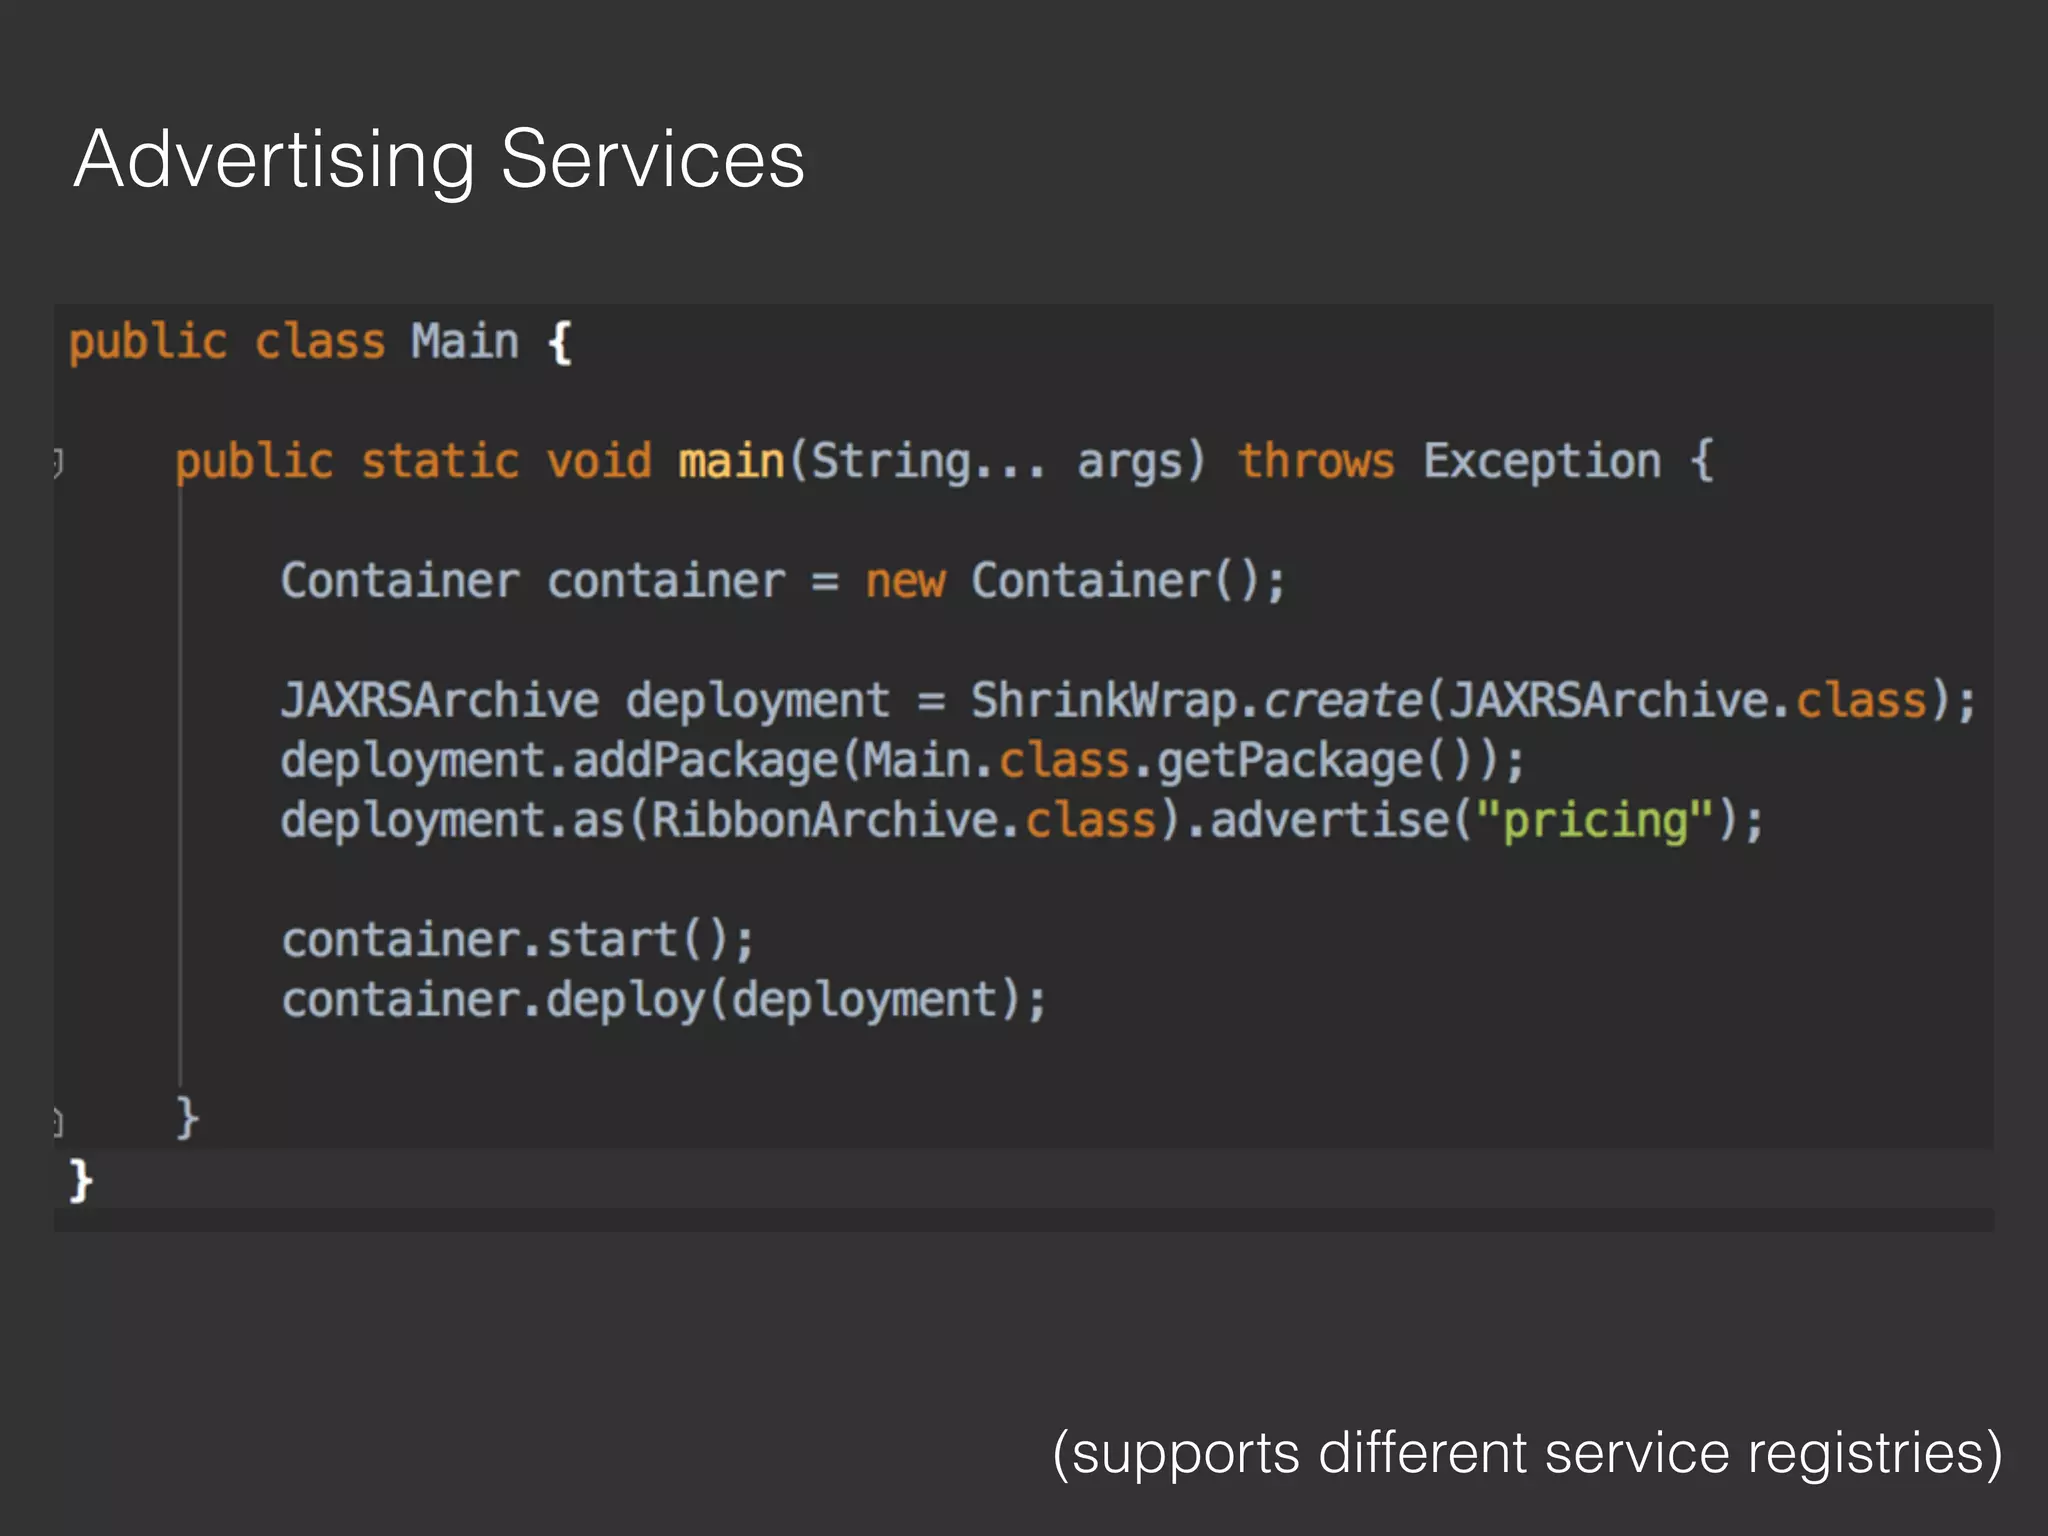The image size is (2048, 1536).
Task: Click the 'JAXRSArchive deployment' declaration
Action: pyautogui.click(x=585, y=700)
